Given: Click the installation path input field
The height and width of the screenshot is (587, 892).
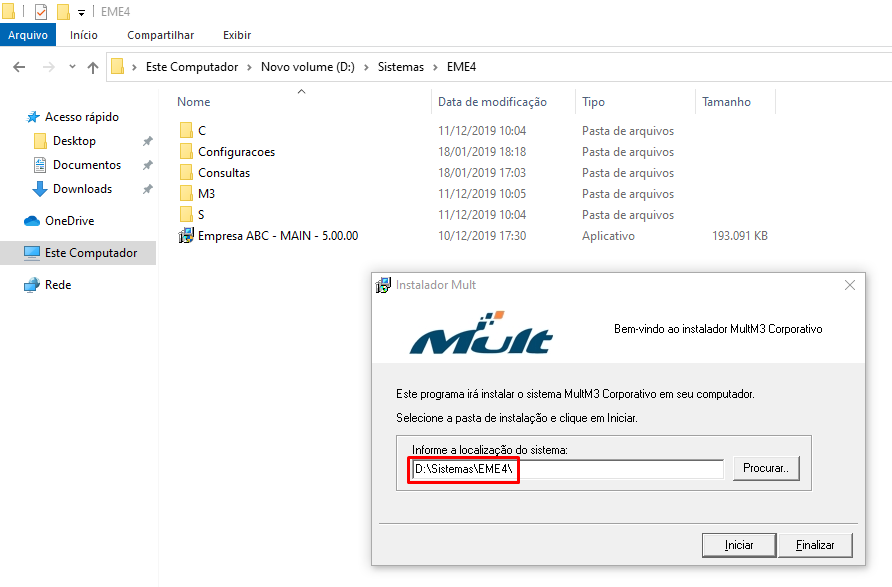Looking at the screenshot, I should [x=568, y=469].
